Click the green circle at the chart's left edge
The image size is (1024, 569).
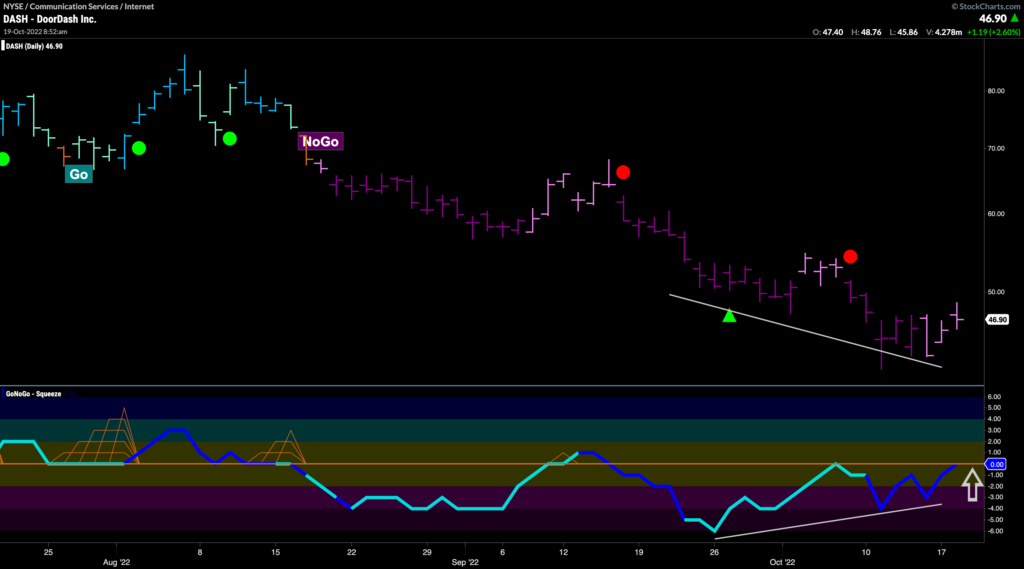click(4, 159)
